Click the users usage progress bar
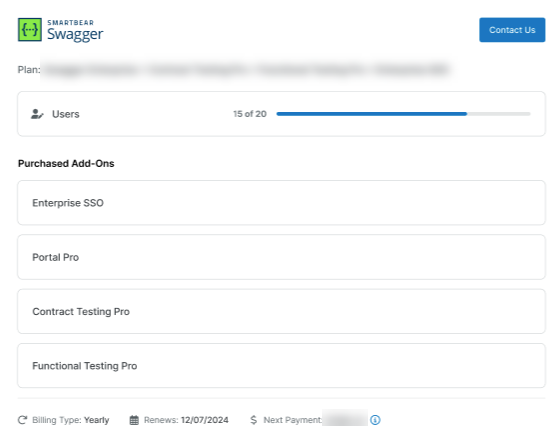This screenshot has height=436, width=551. 403,114
